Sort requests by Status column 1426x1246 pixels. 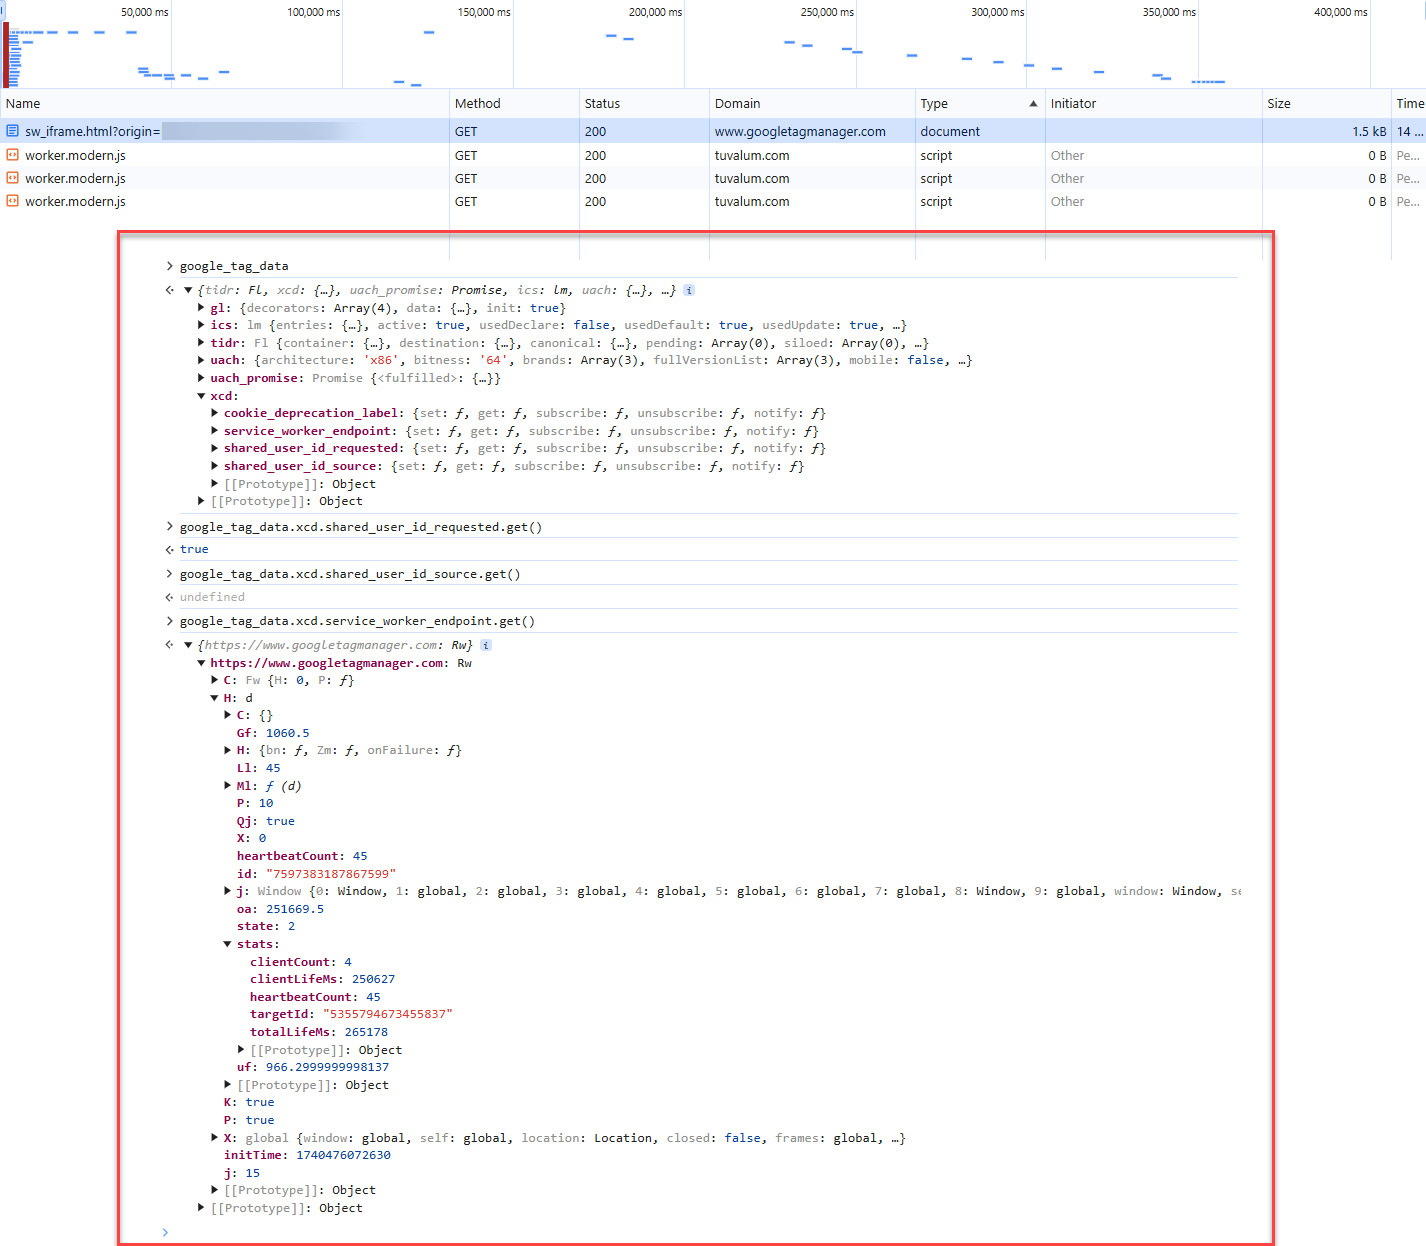point(644,103)
